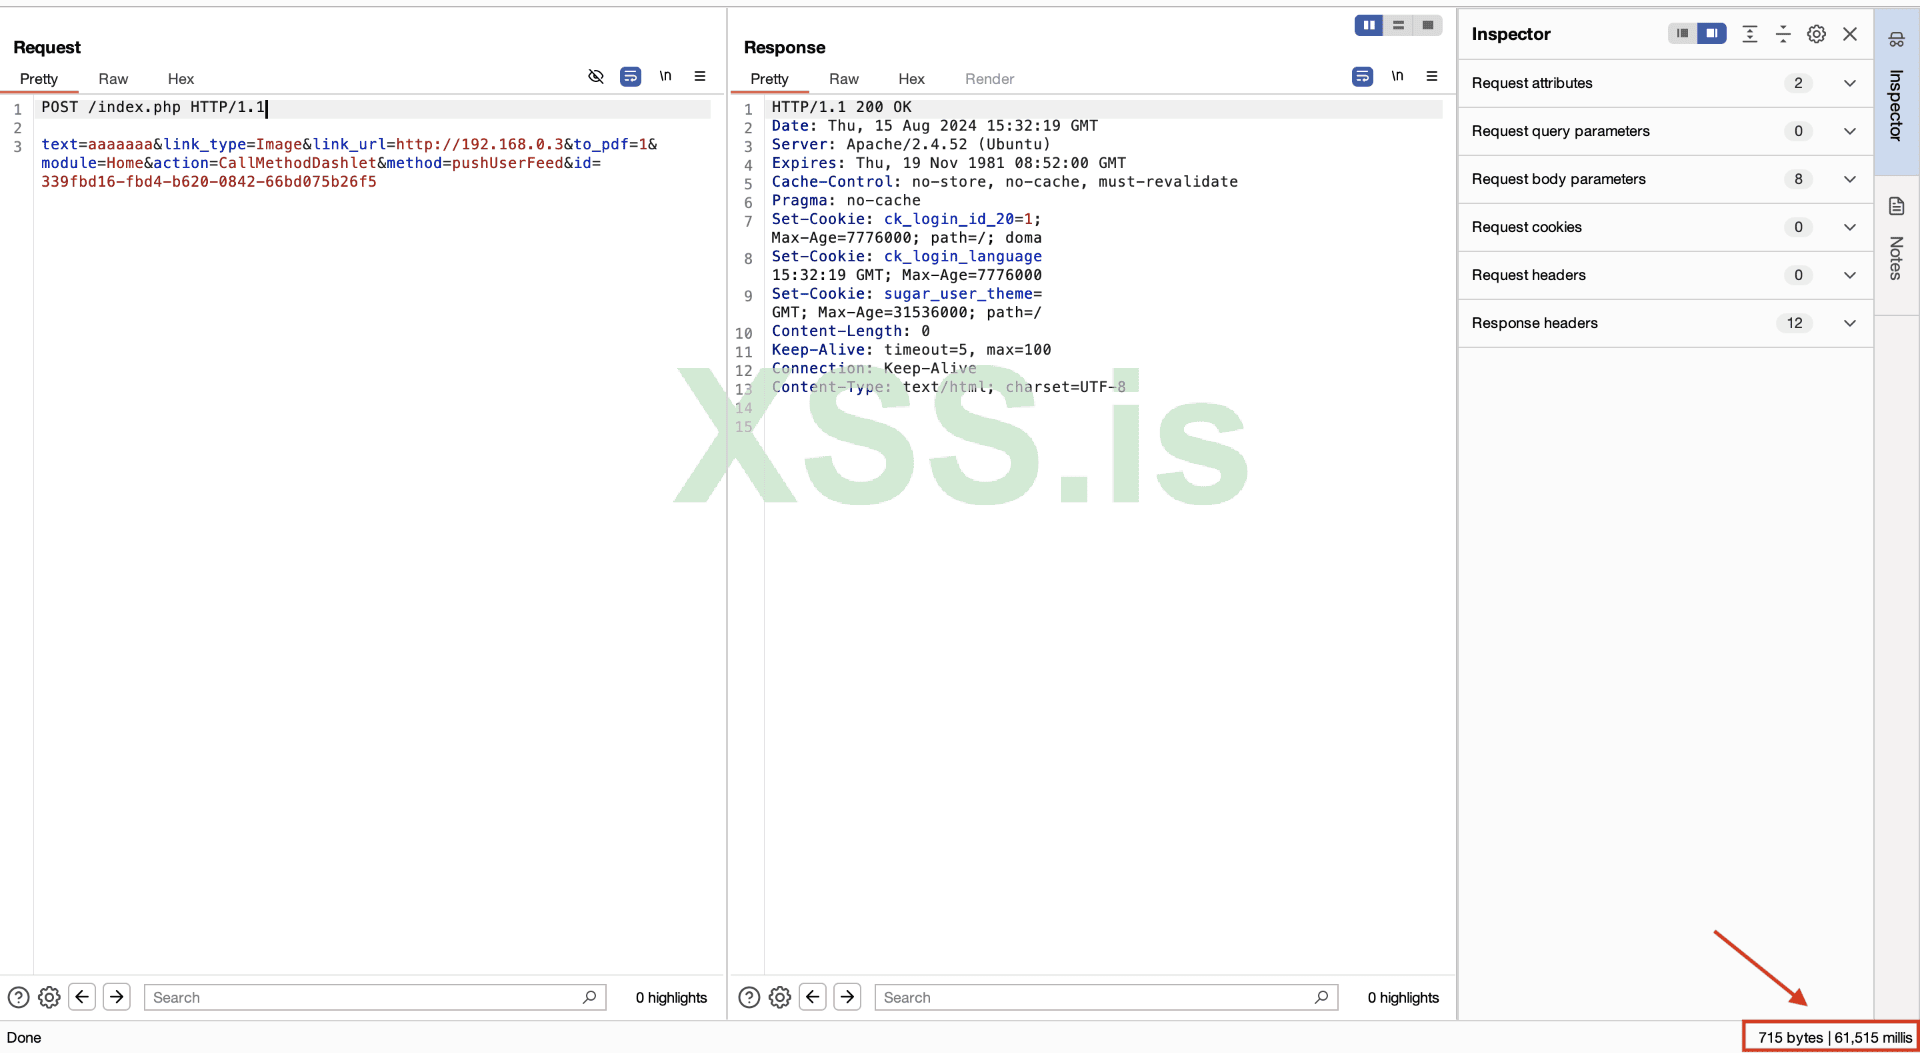Close the Inspector panel
This screenshot has width=1920, height=1053.
(1850, 34)
